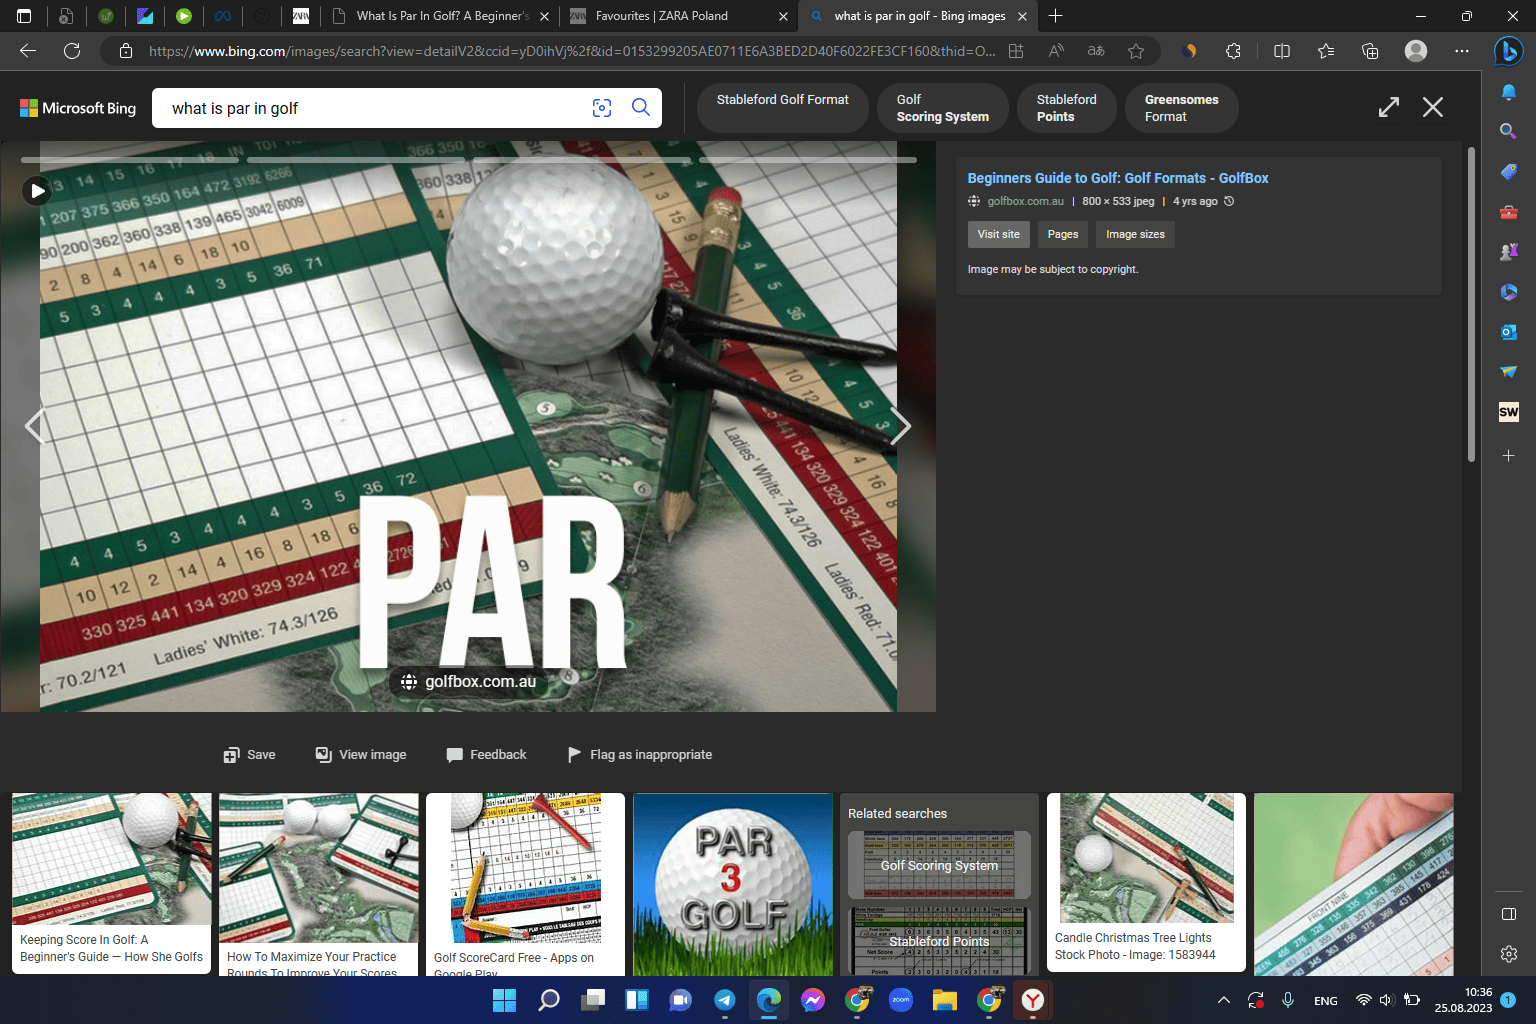Image resolution: width=1536 pixels, height=1024 pixels.
Task: Flag image as inappropriate
Action: [x=640, y=755]
